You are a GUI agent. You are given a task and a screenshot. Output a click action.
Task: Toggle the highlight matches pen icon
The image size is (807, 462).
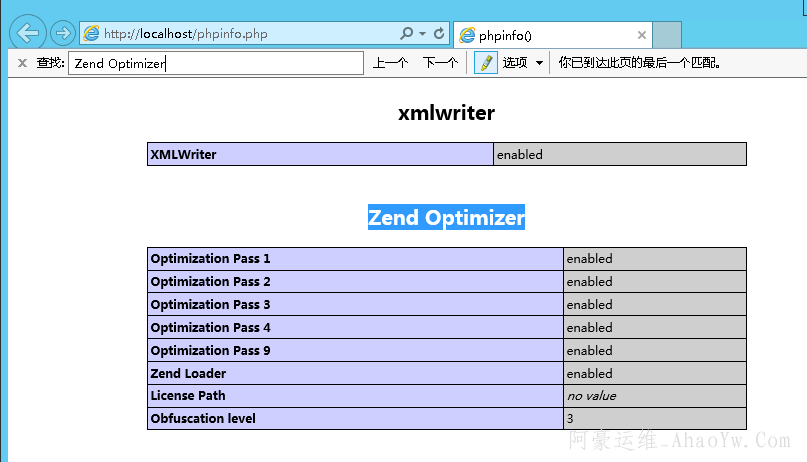[x=485, y=63]
